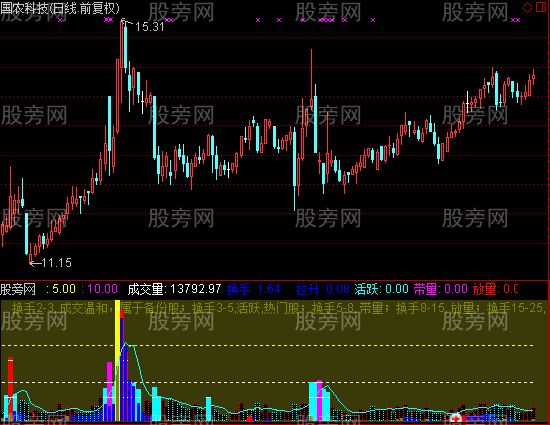550x425 pixels.
Task: Click the tall yellow vertical volume bar
Action: [118, 360]
